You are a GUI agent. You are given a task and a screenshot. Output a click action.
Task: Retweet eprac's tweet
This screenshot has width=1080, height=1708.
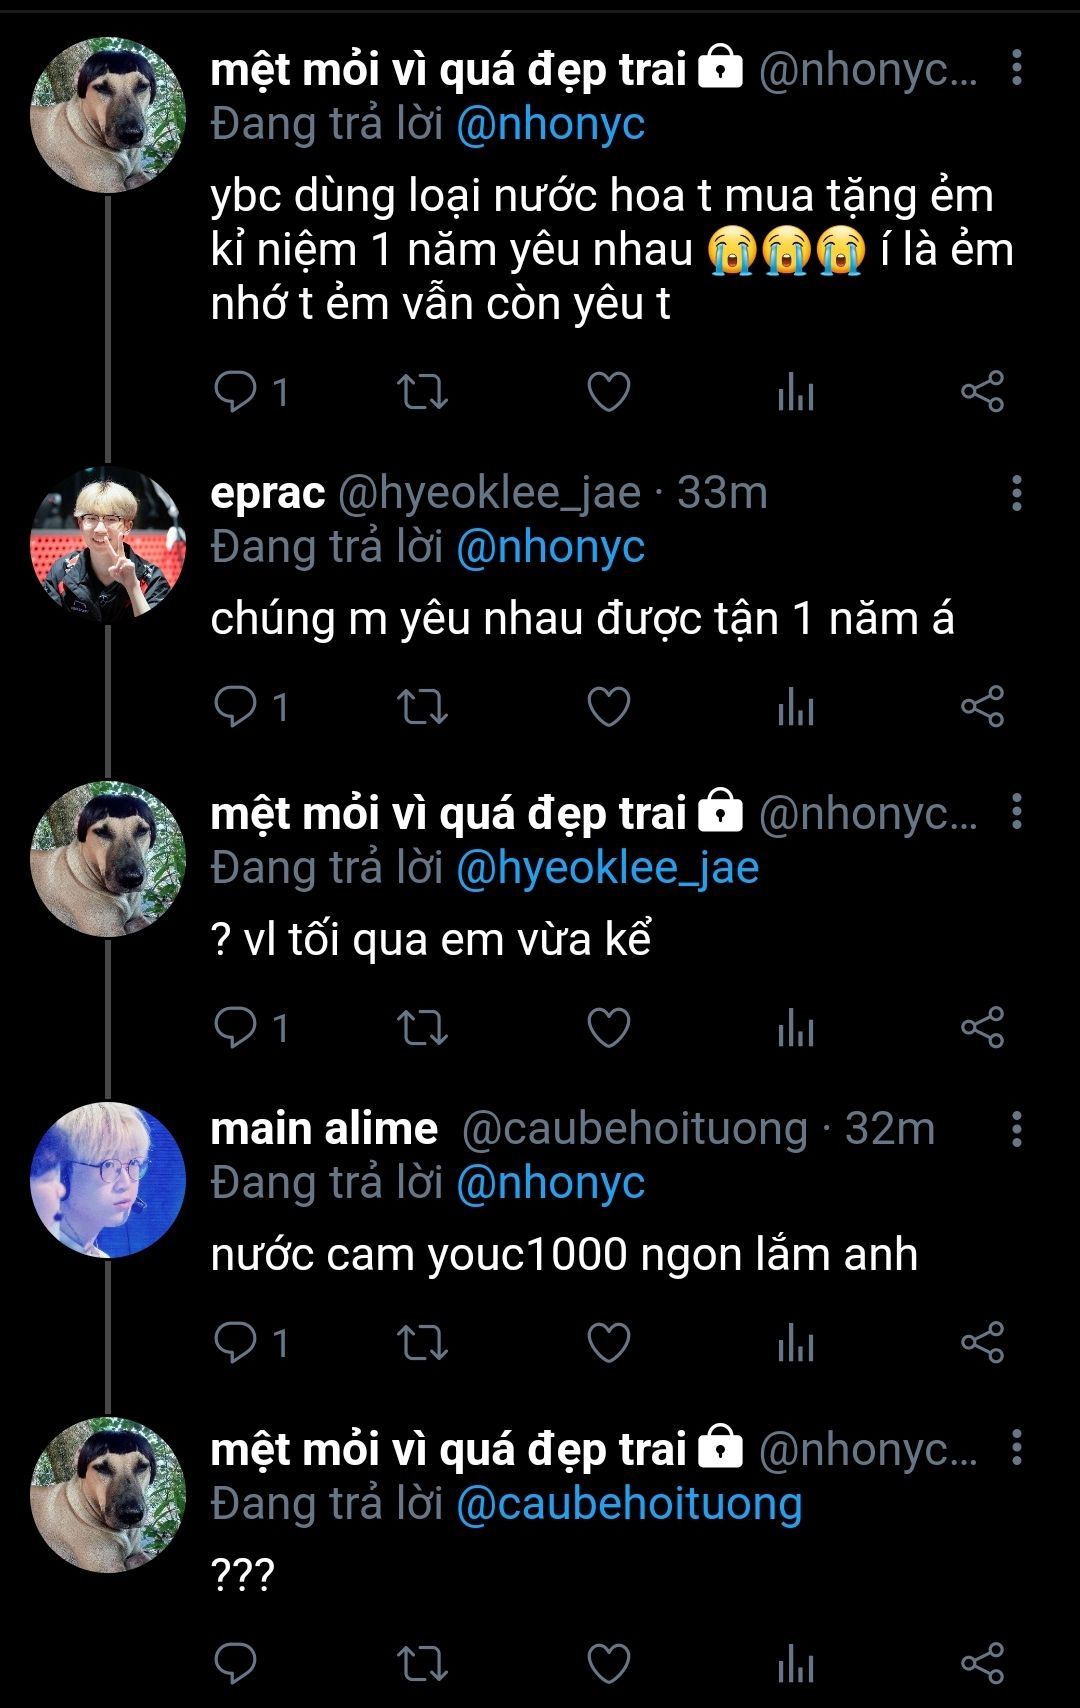click(x=422, y=707)
